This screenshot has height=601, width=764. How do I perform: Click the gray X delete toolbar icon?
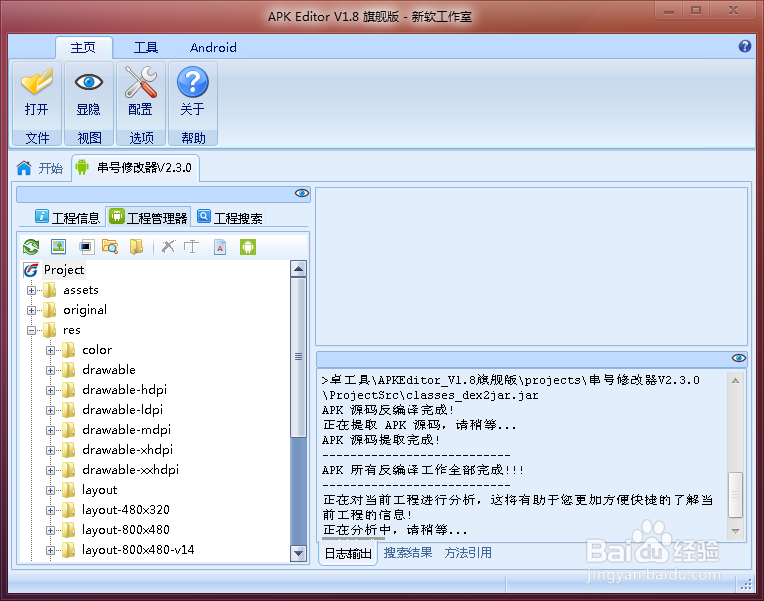point(168,247)
